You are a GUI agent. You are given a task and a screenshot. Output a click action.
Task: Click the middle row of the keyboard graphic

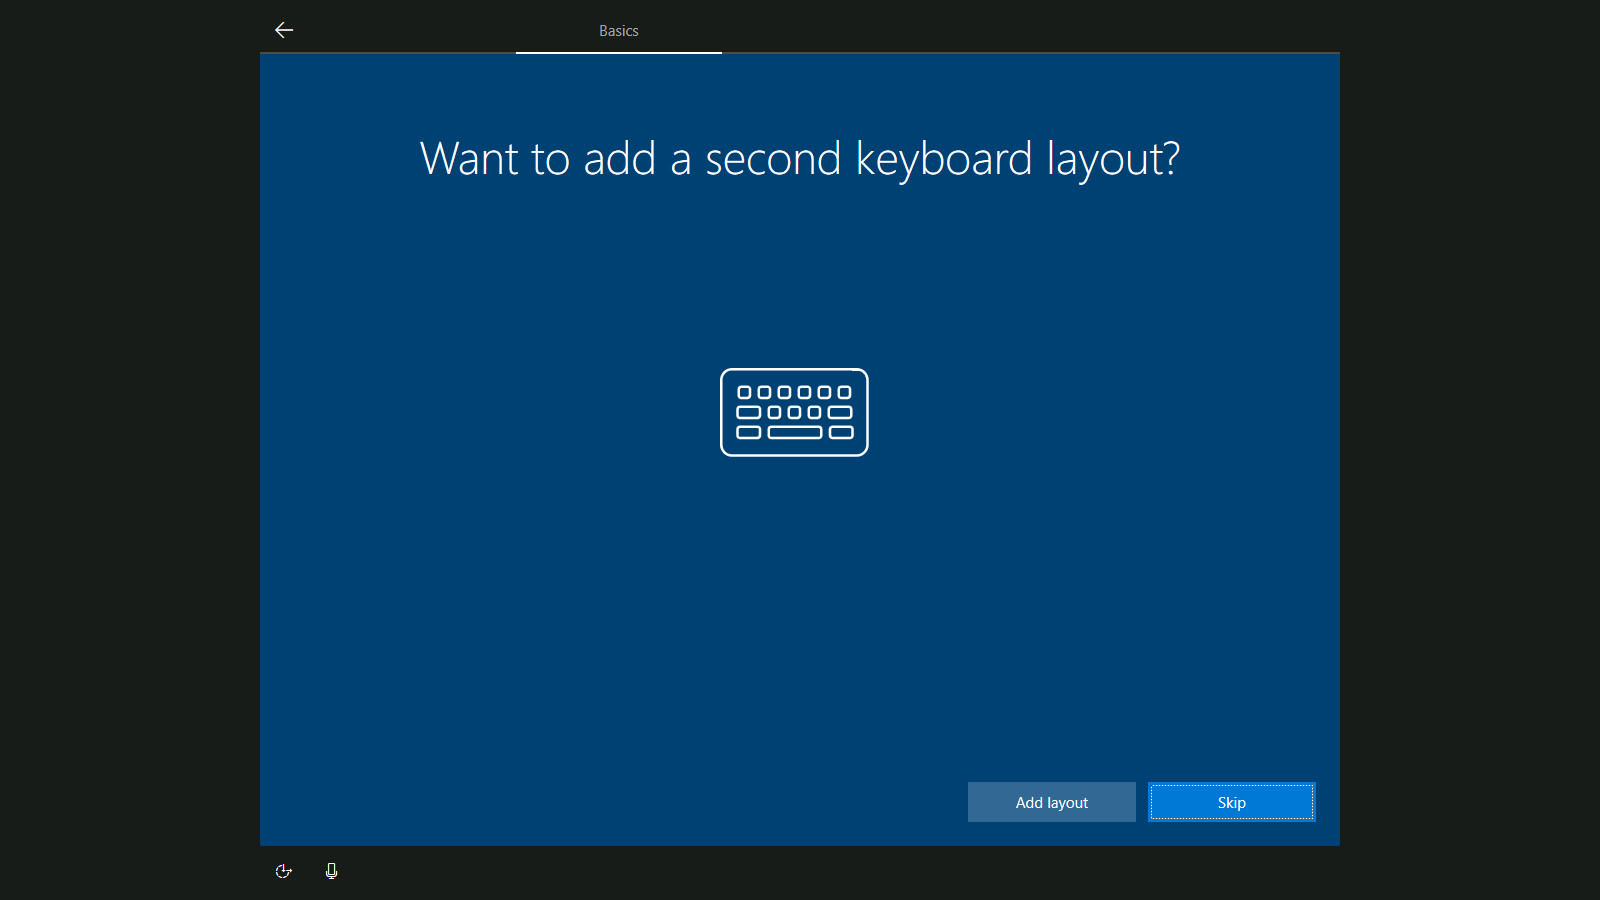tap(794, 412)
